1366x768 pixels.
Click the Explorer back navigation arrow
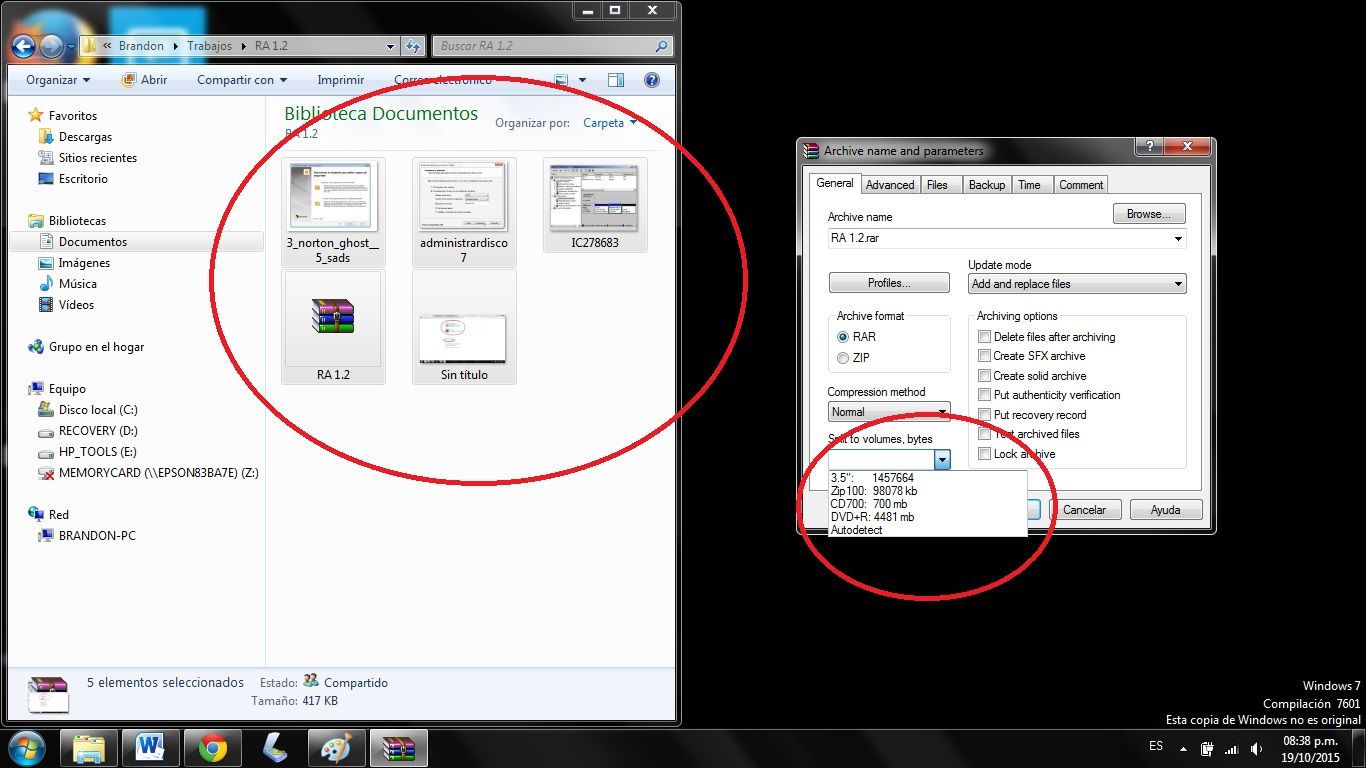pos(24,46)
